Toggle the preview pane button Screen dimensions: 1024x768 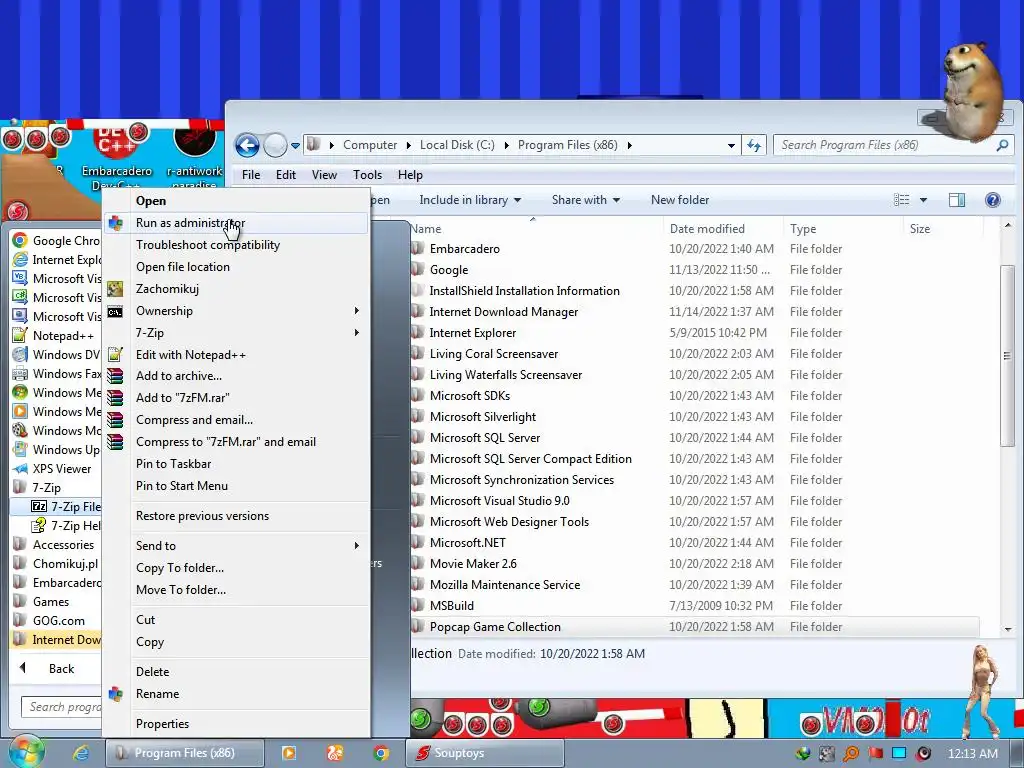[957, 200]
